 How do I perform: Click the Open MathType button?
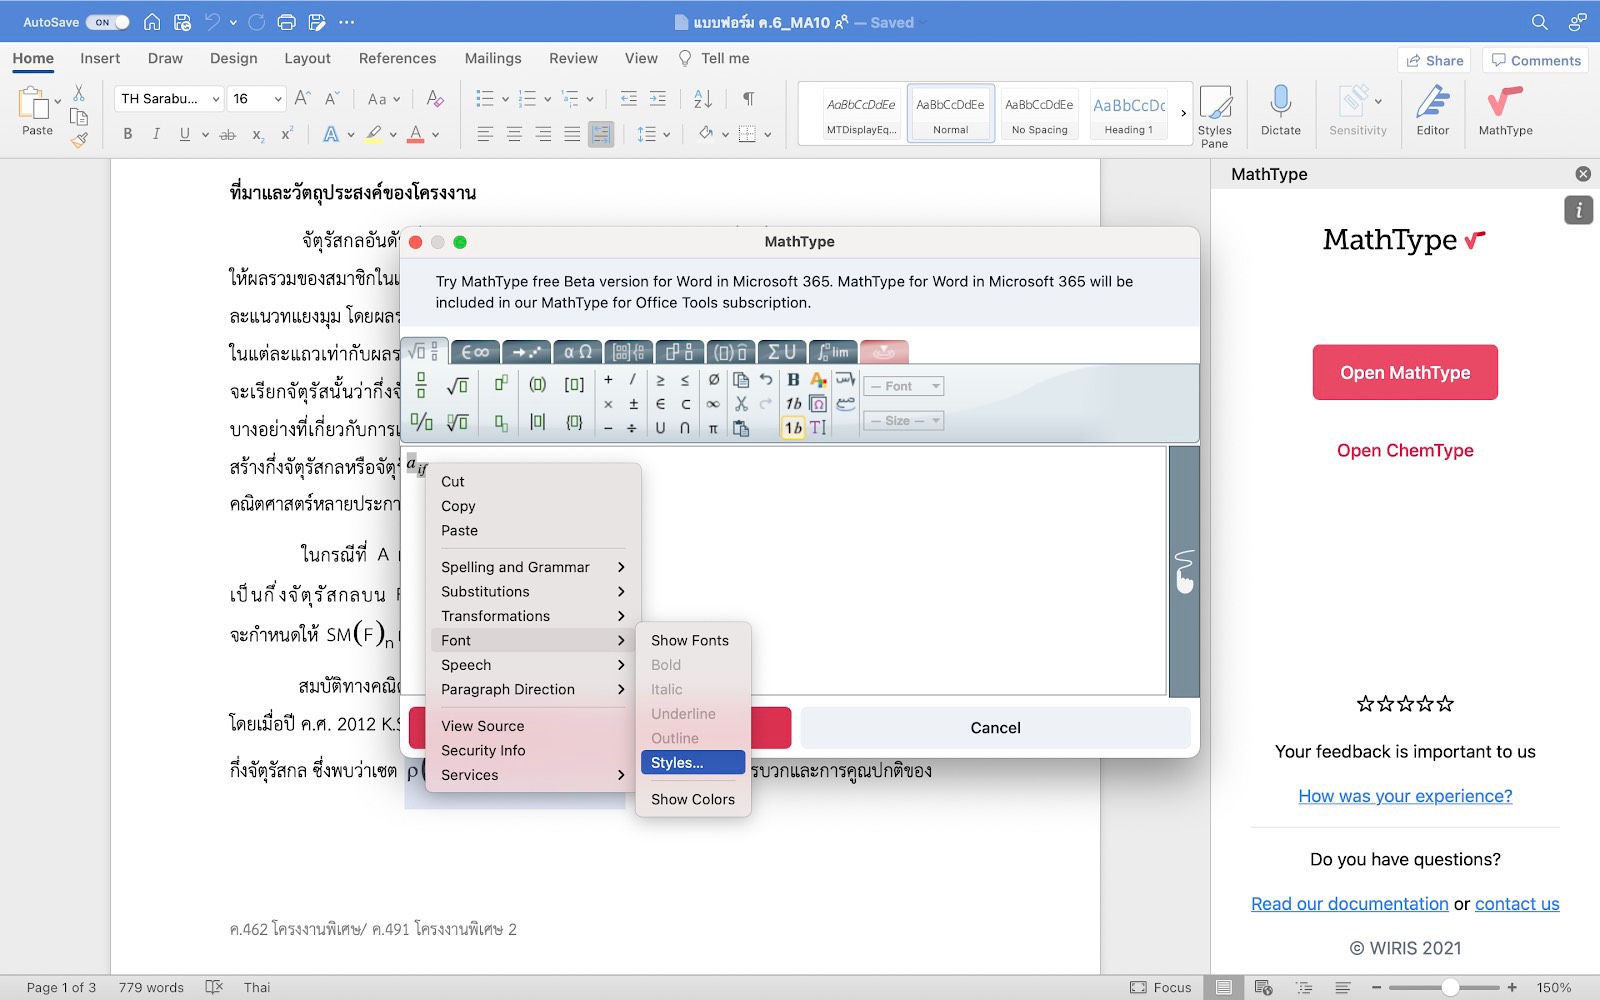click(1405, 372)
